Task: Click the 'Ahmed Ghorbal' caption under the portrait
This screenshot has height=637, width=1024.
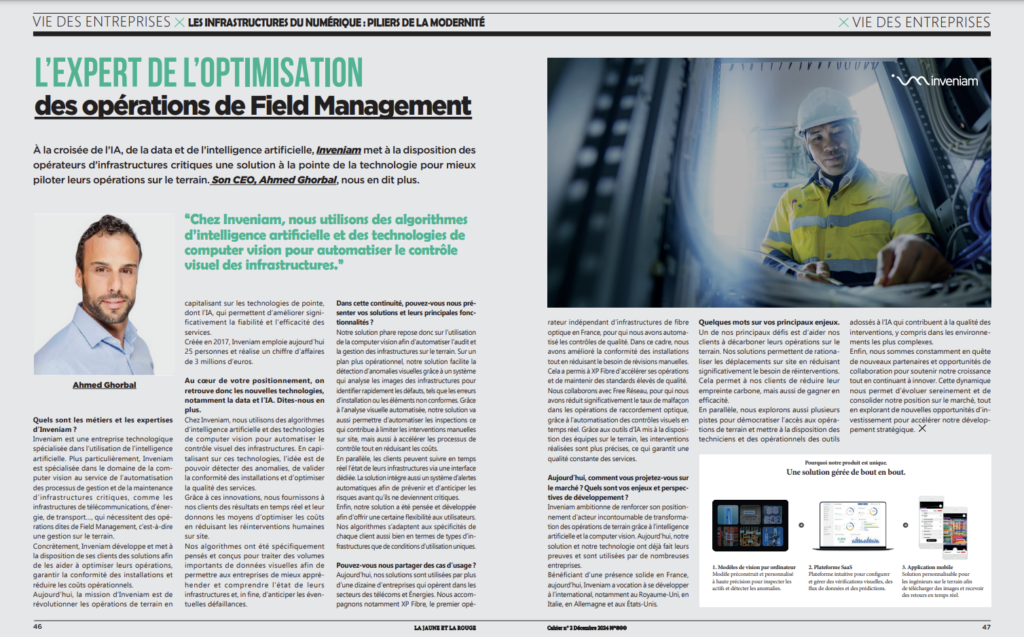Action: (104, 385)
